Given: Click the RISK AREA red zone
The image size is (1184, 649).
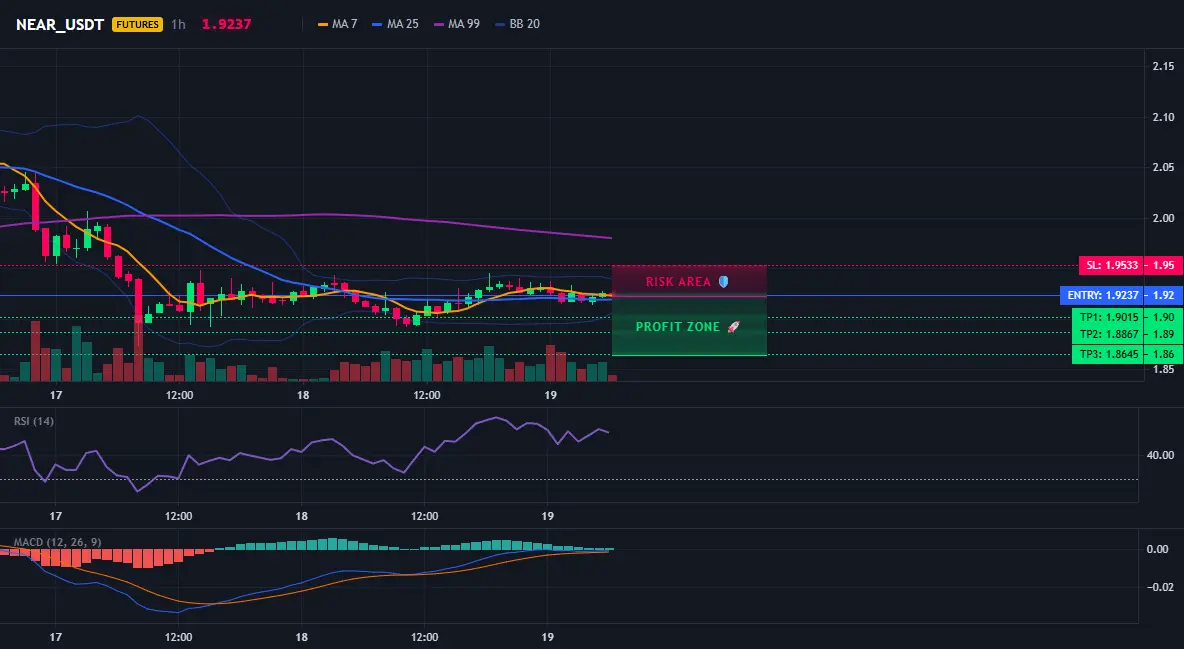Looking at the screenshot, I should (689, 280).
